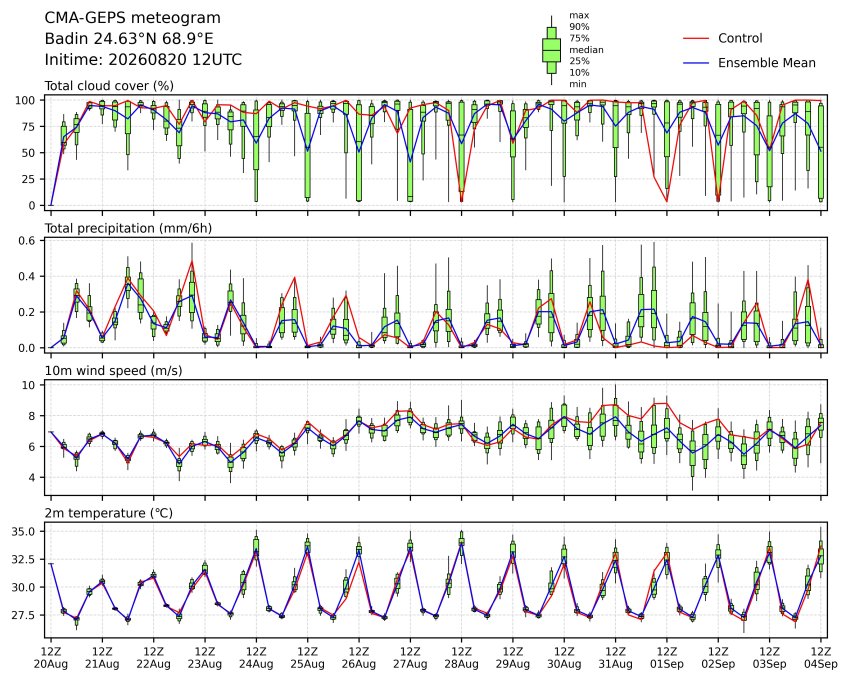Click the Total cloud cover (%) panel title
This screenshot has width=849, height=681.
coord(109,86)
